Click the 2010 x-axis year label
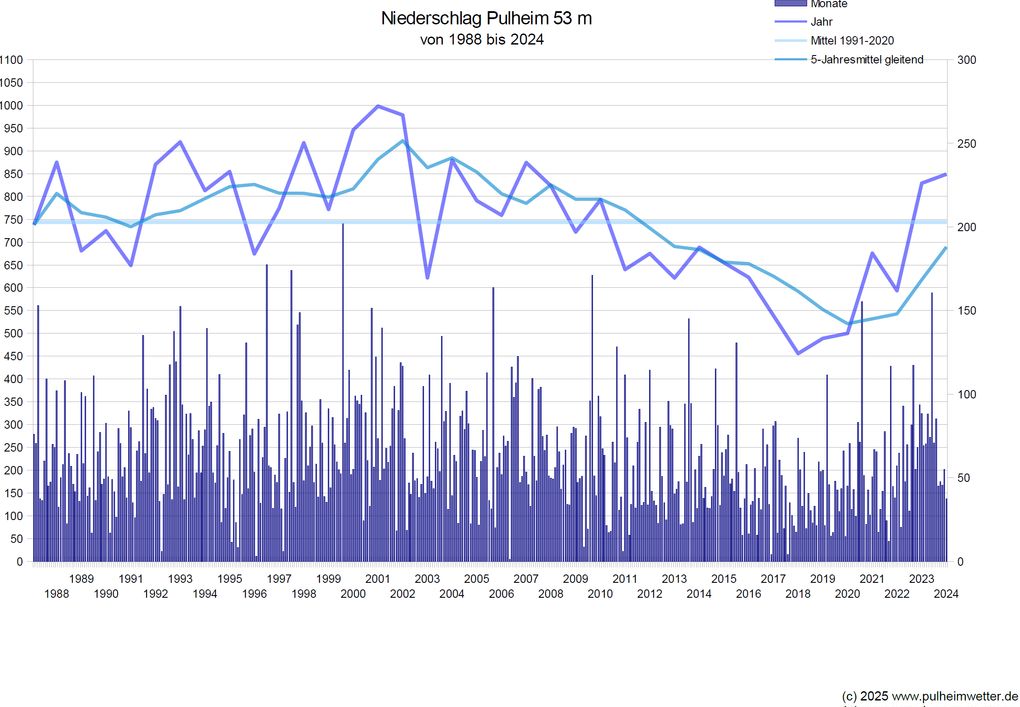1020x707 pixels. pyautogui.click(x=600, y=593)
